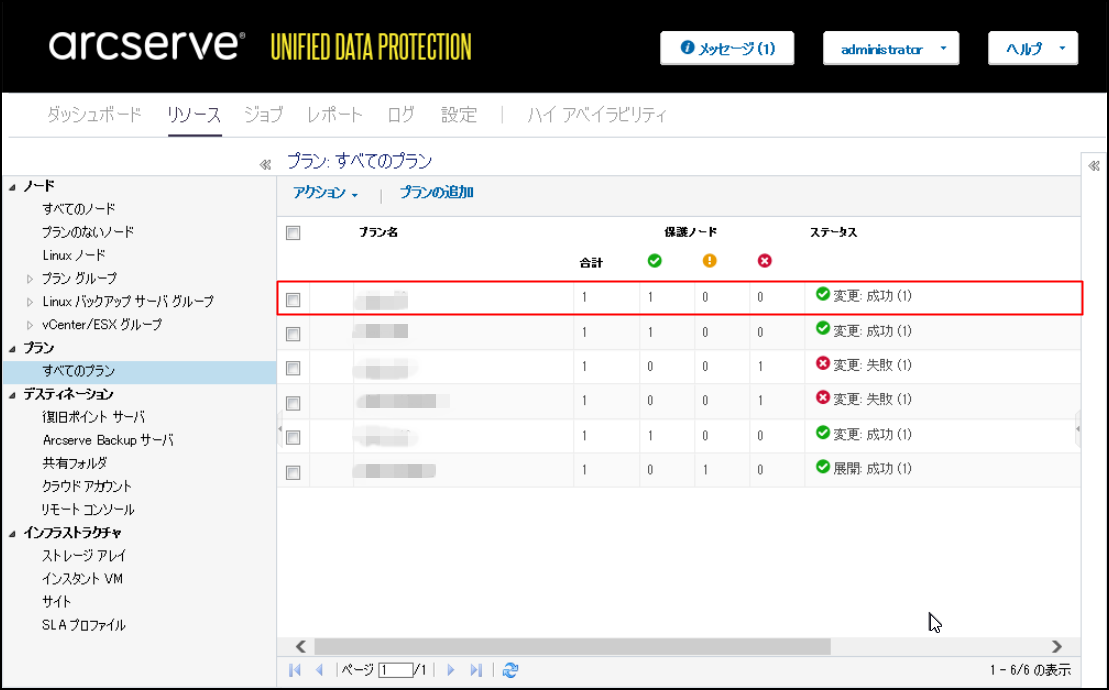Select リモート コンソール in the tree

[x=88, y=509]
